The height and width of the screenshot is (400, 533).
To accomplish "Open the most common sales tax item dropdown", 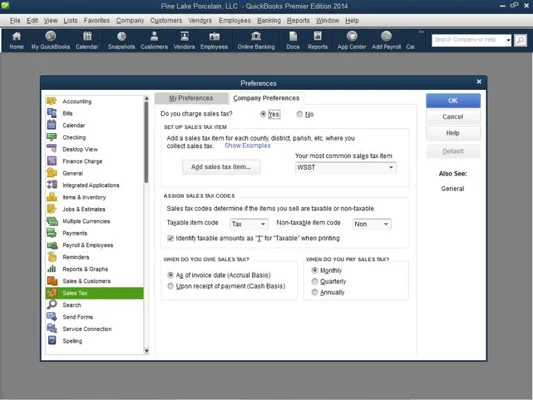I will [391, 167].
